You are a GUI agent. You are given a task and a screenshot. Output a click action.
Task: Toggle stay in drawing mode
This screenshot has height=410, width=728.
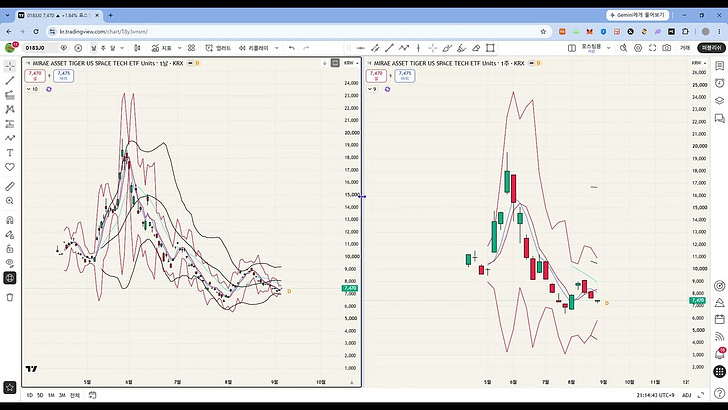click(x=10, y=234)
